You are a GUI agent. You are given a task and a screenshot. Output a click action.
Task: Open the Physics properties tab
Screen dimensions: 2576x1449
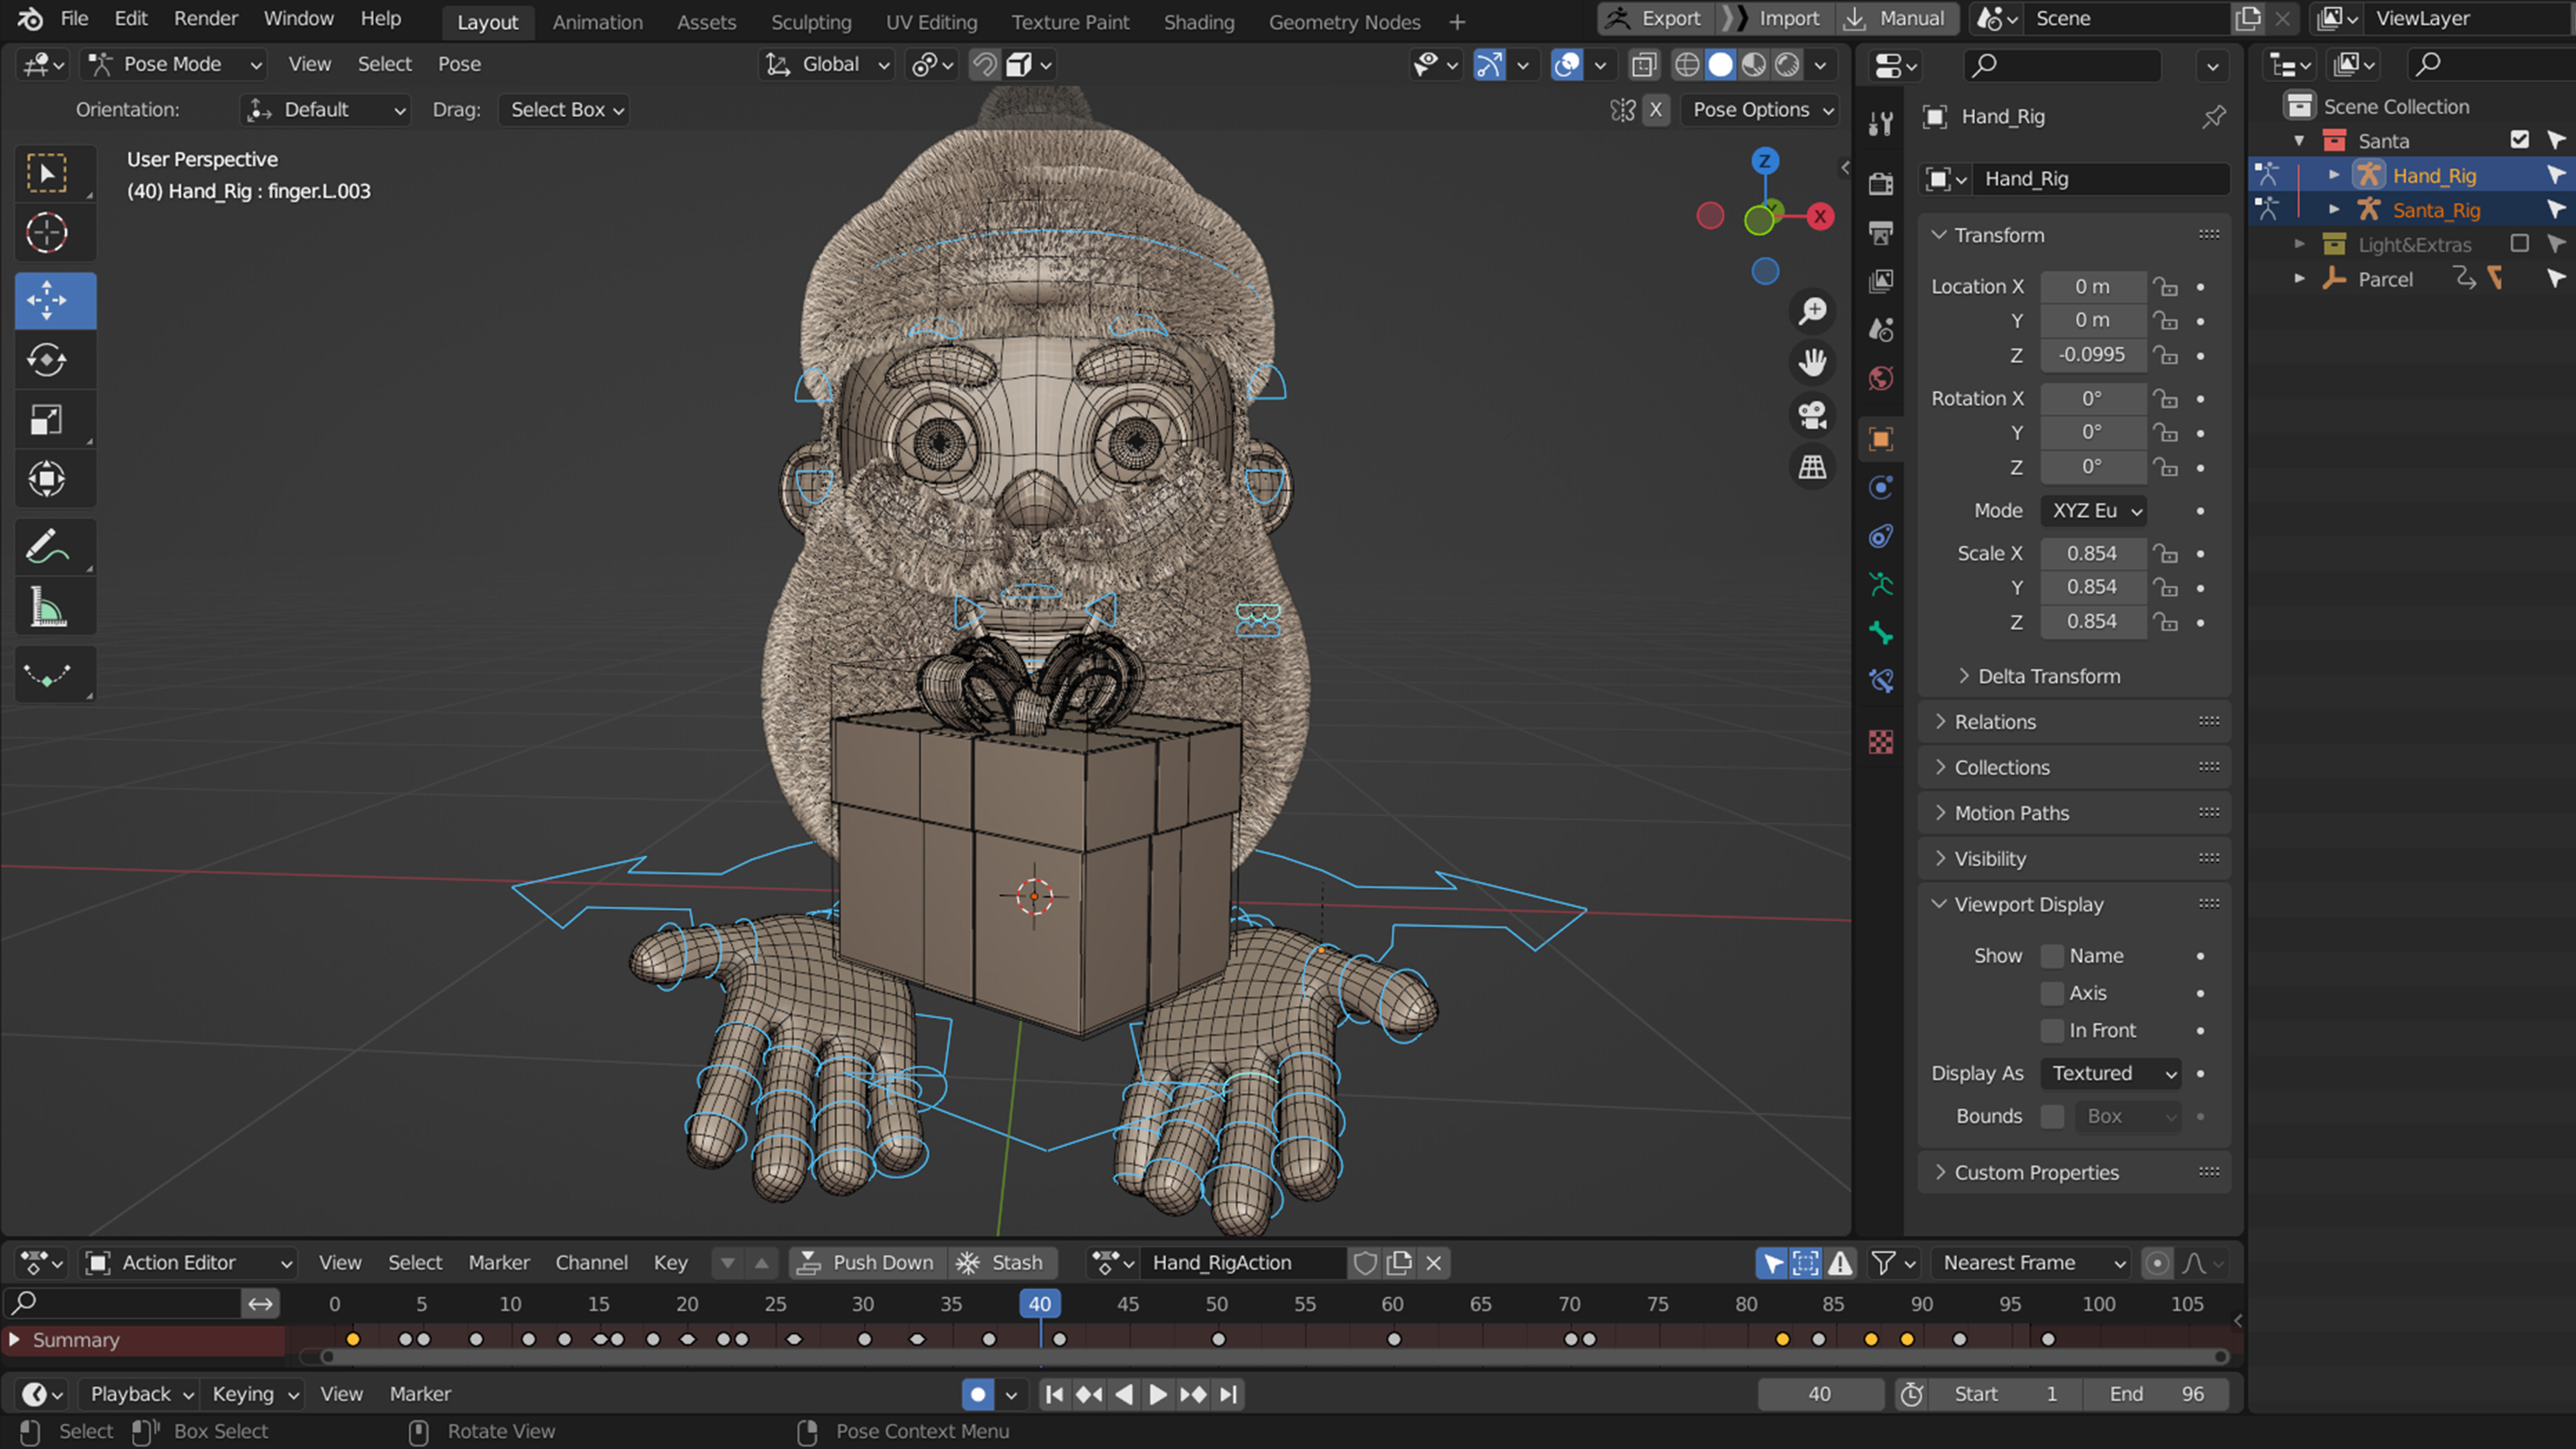point(1881,487)
